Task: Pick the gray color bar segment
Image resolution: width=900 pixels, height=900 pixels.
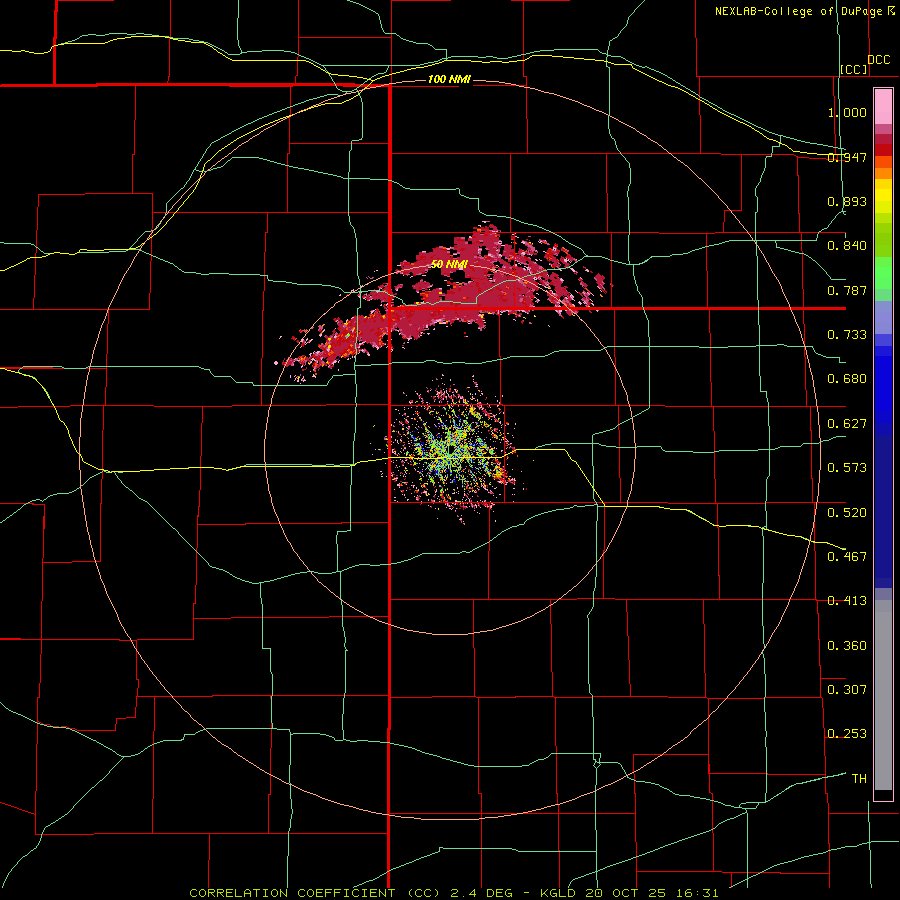Action: [x=883, y=695]
